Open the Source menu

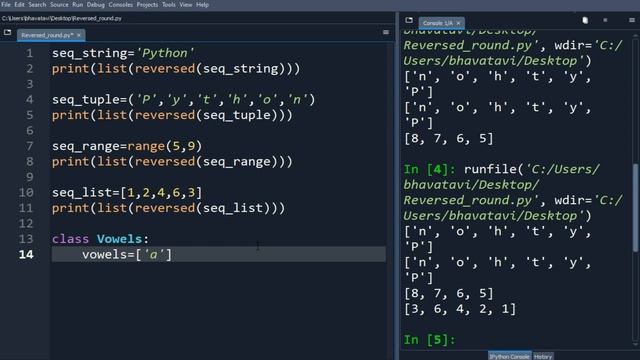tap(59, 5)
